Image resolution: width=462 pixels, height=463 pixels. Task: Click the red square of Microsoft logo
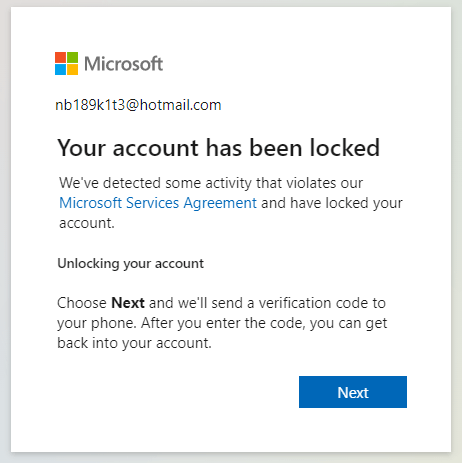[60, 57]
